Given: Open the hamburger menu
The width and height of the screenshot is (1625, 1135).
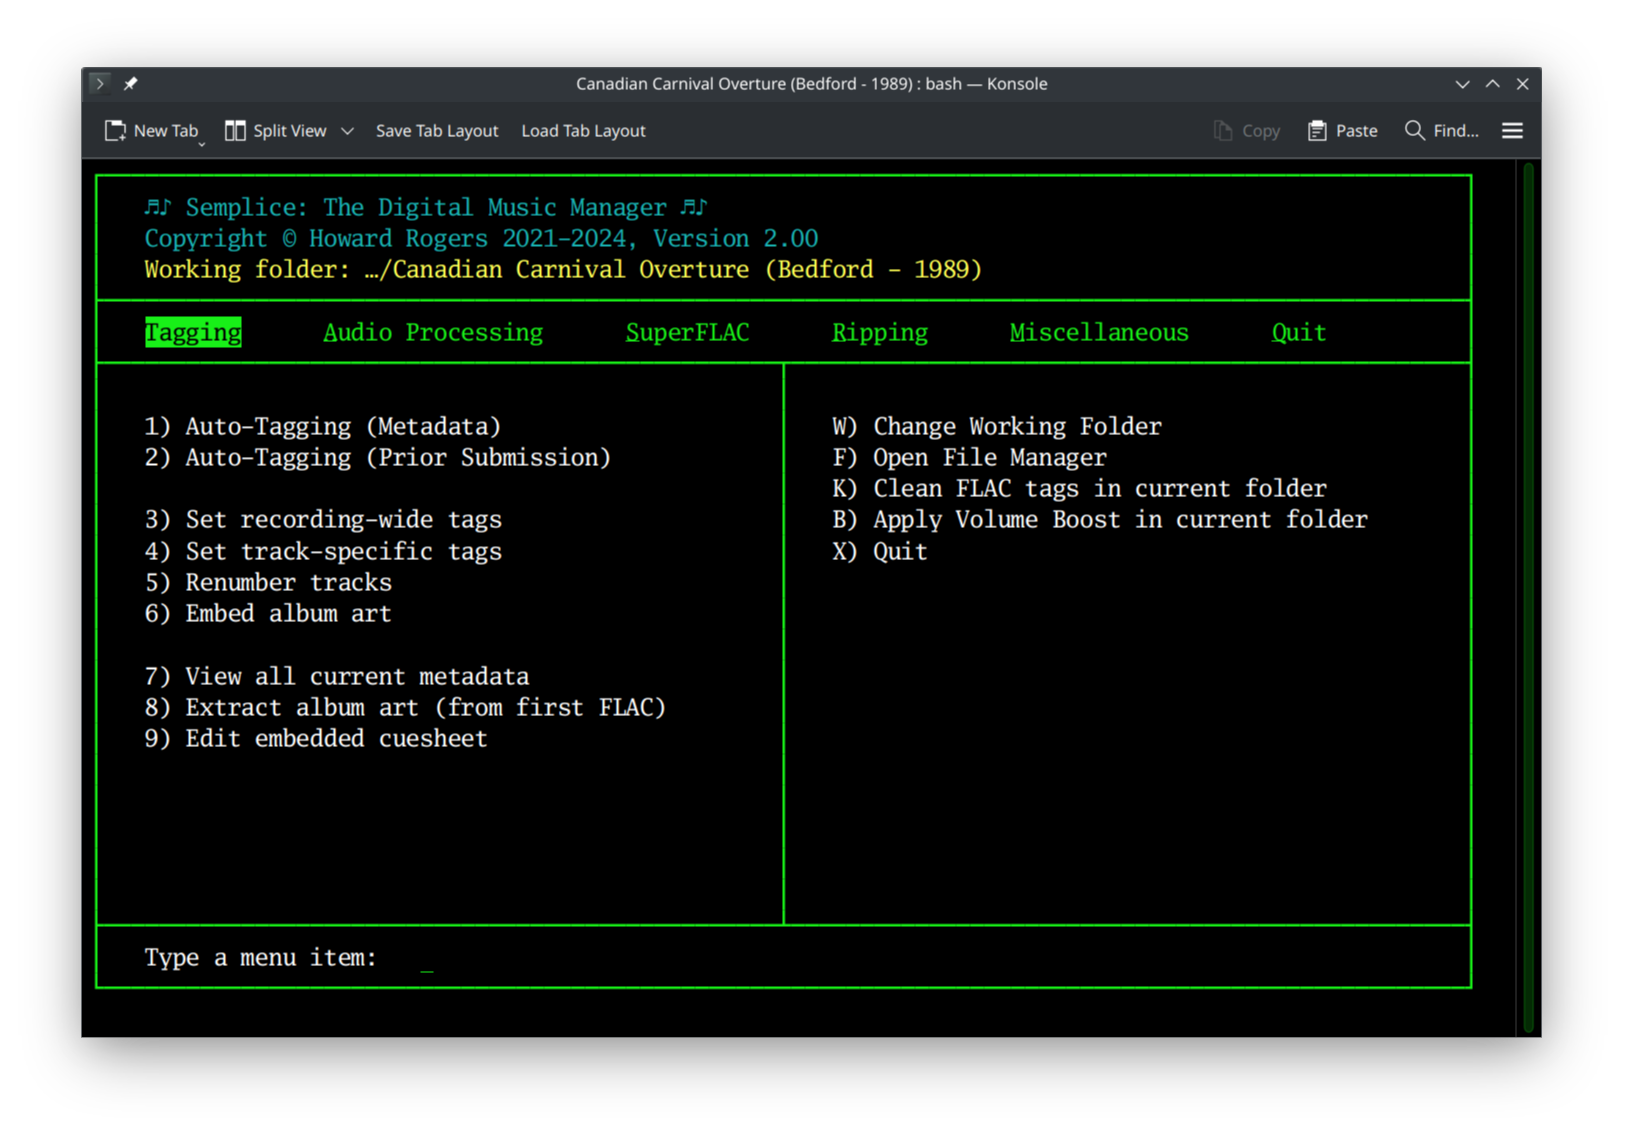Looking at the screenshot, I should [x=1512, y=130].
